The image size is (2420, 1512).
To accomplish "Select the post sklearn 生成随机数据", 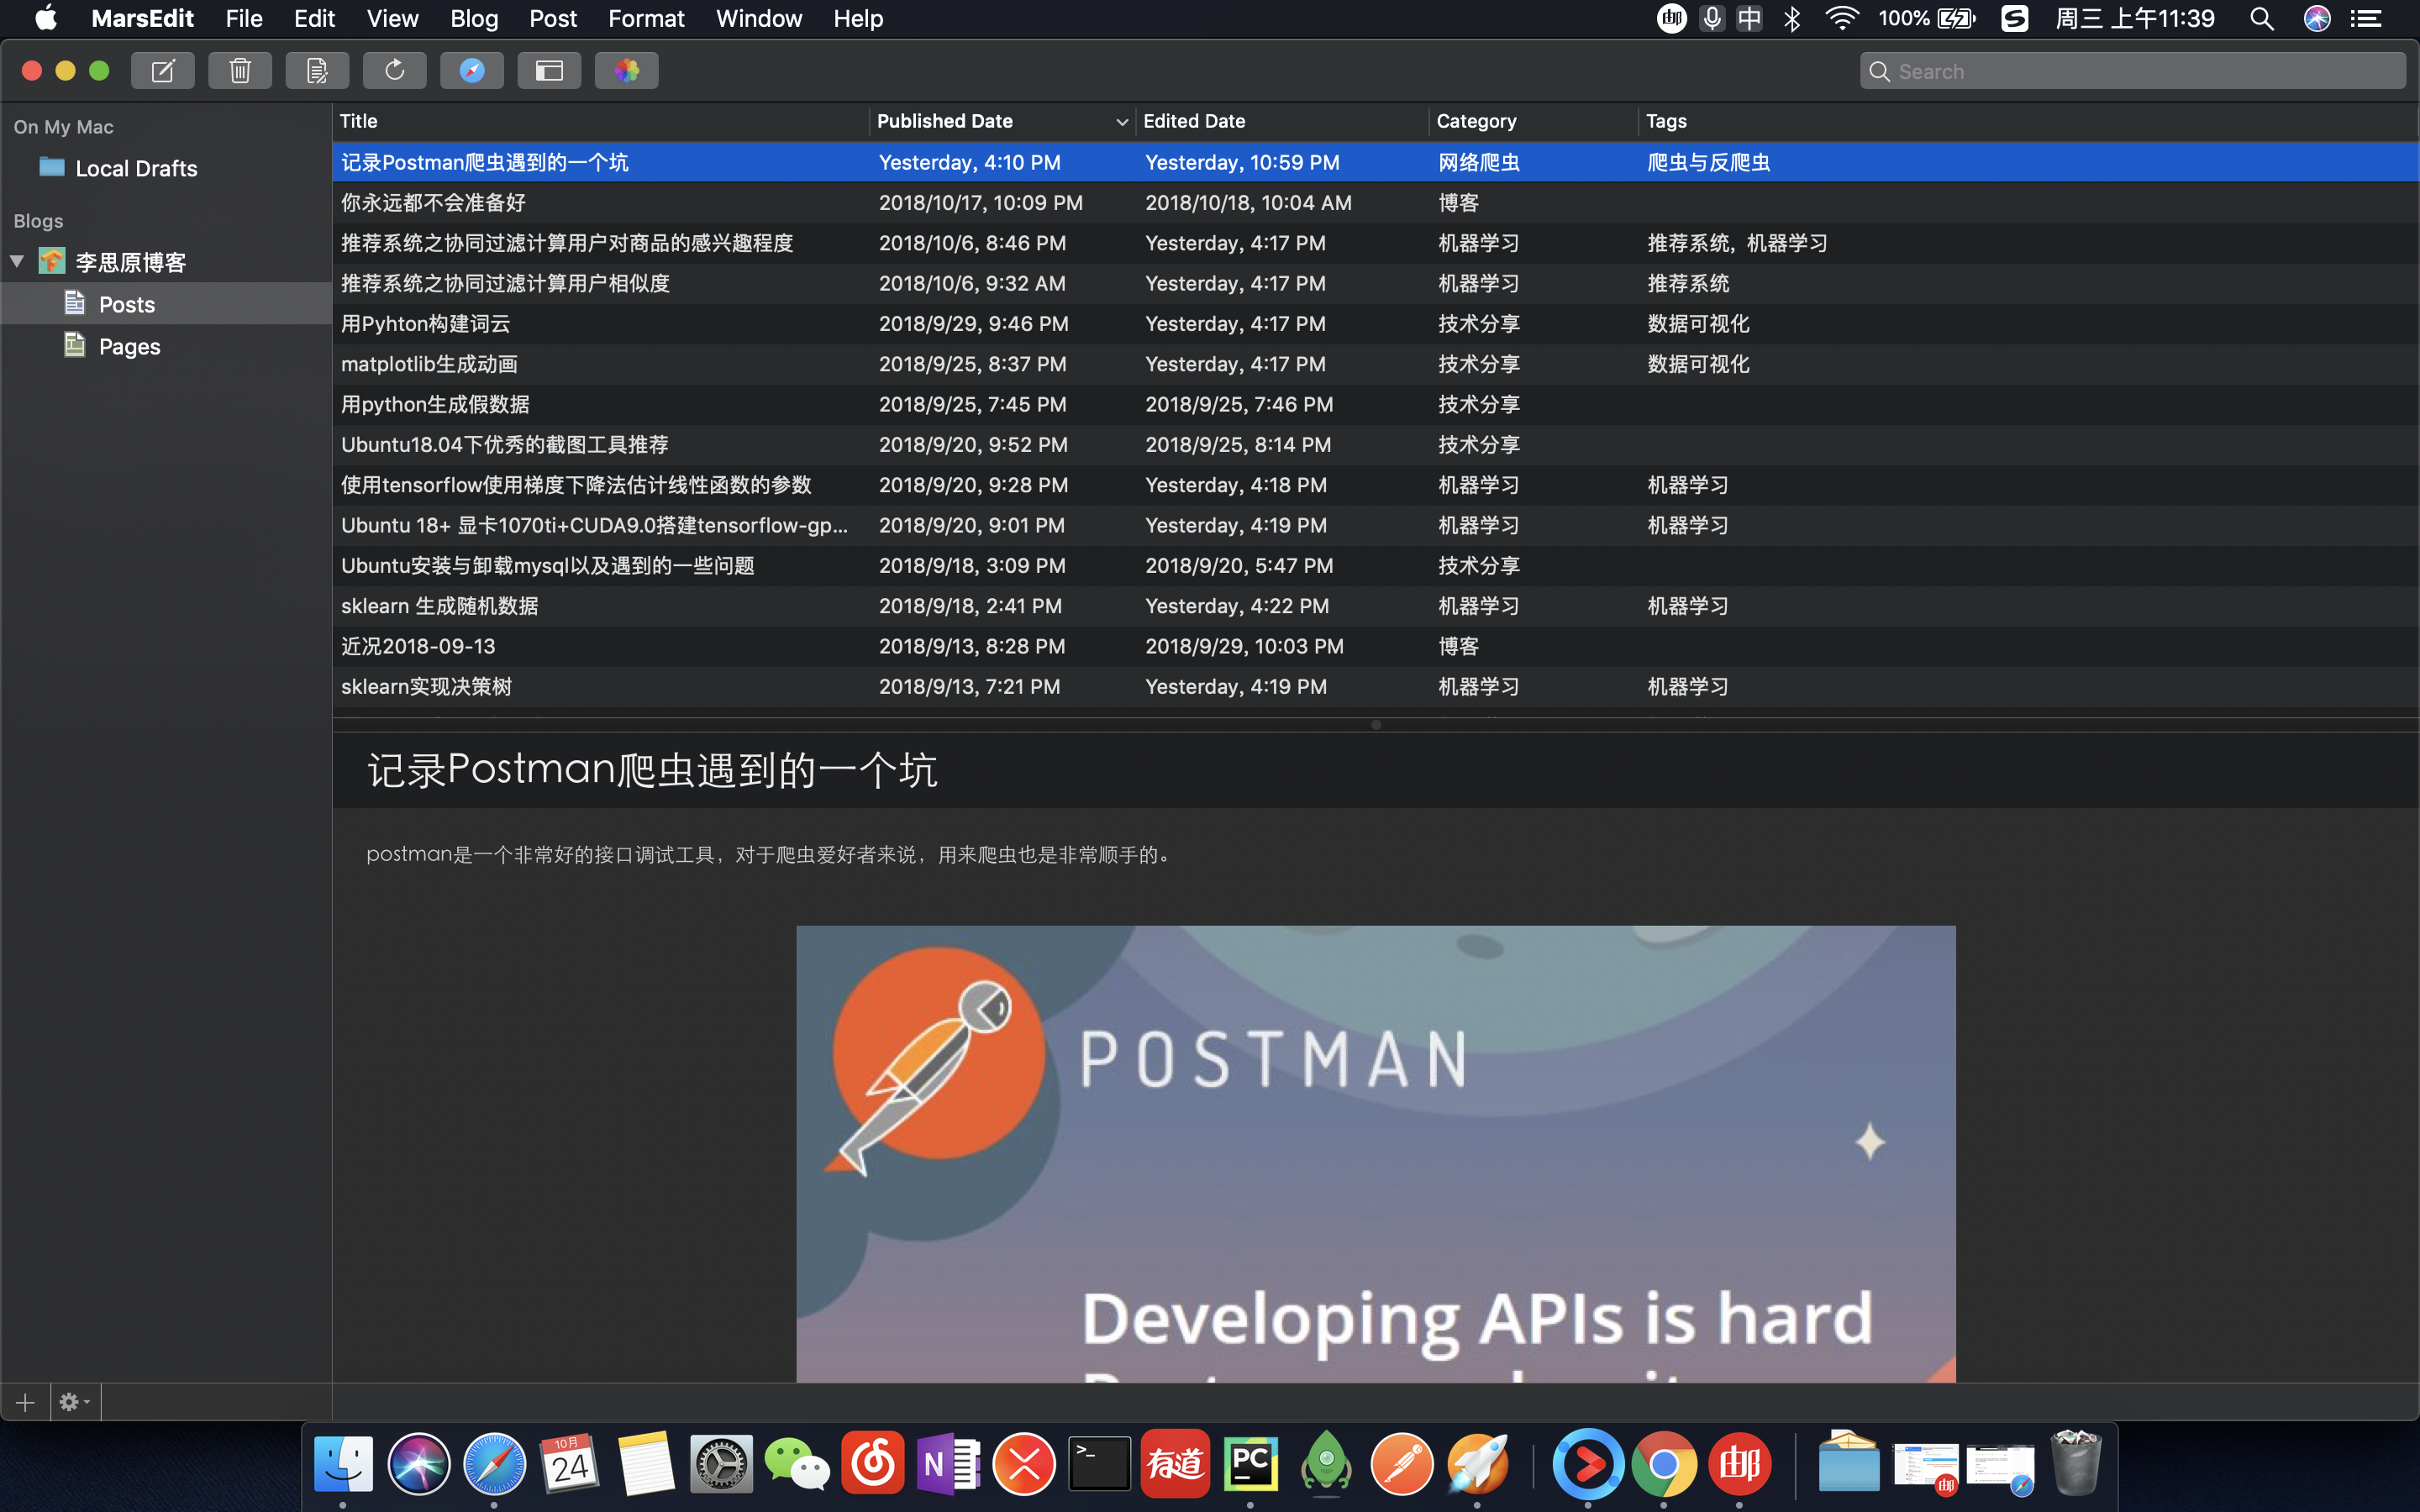I will pyautogui.click(x=1375, y=606).
